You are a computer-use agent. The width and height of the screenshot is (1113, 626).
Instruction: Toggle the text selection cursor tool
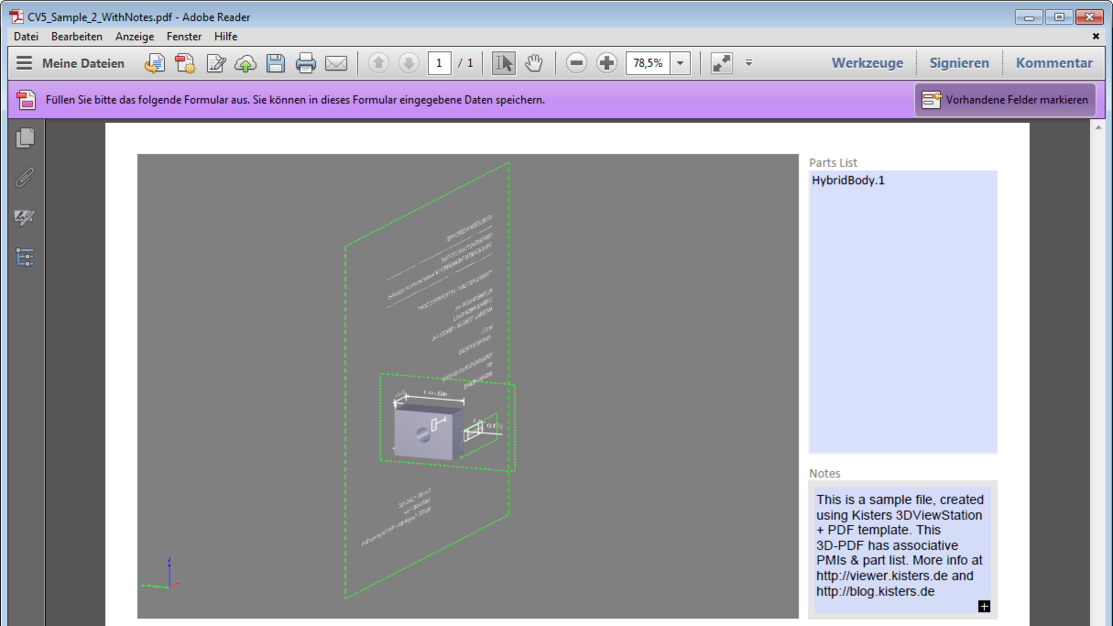(x=503, y=63)
